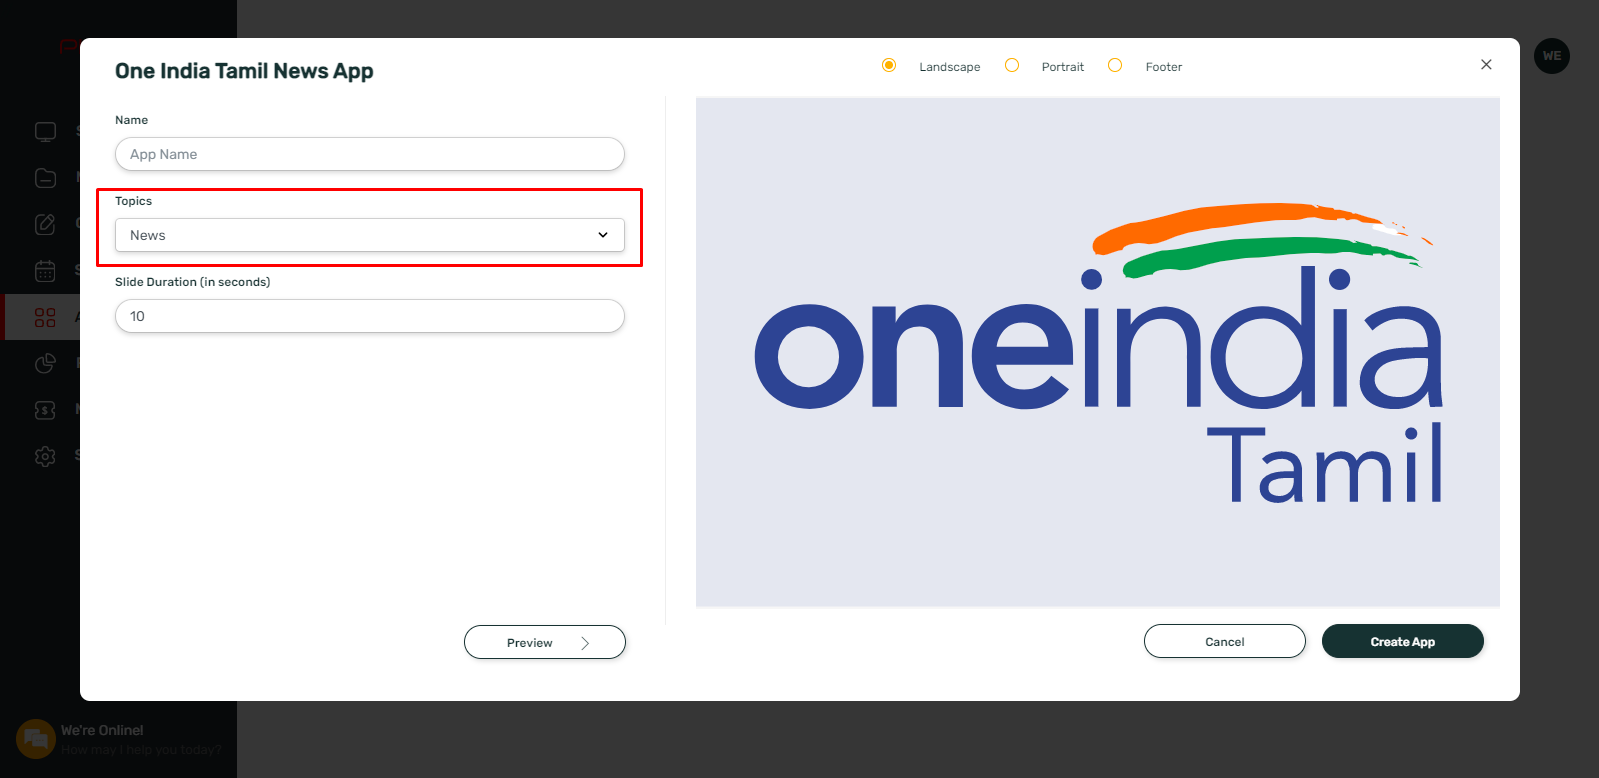The width and height of the screenshot is (1599, 778).
Task: Click the settings gear icon in sidebar
Action: click(45, 456)
